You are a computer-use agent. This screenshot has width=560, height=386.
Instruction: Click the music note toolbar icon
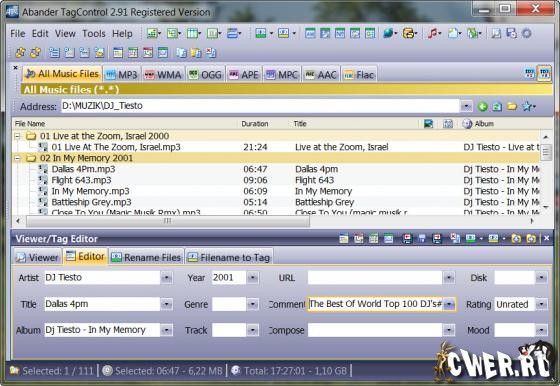(432, 34)
